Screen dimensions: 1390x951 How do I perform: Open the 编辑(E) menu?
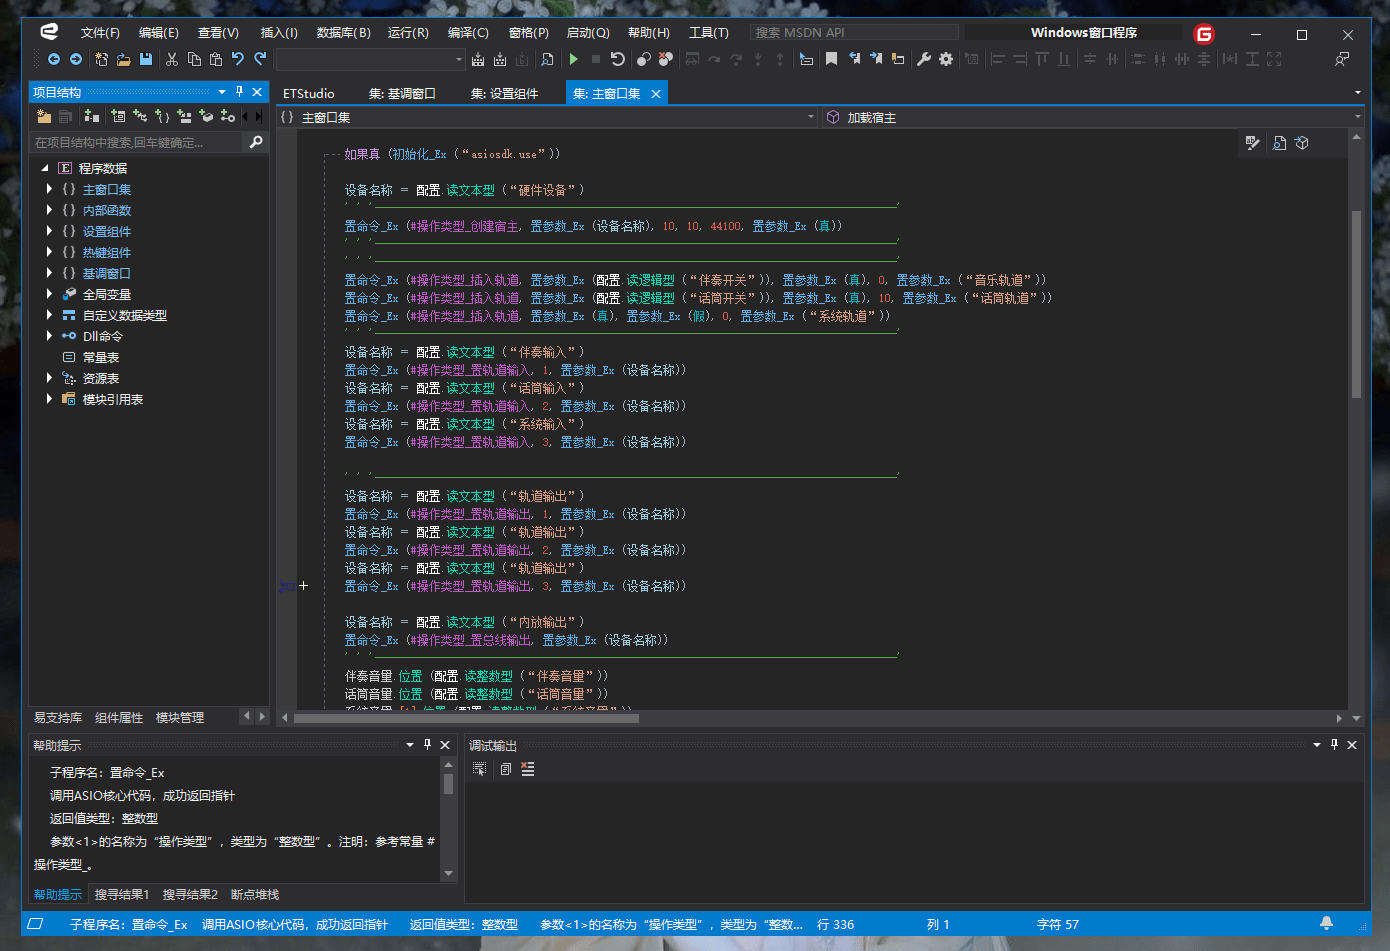(x=158, y=33)
